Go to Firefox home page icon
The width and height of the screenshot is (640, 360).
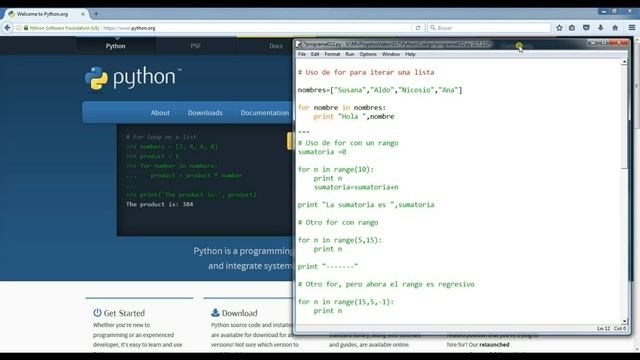[615, 28]
